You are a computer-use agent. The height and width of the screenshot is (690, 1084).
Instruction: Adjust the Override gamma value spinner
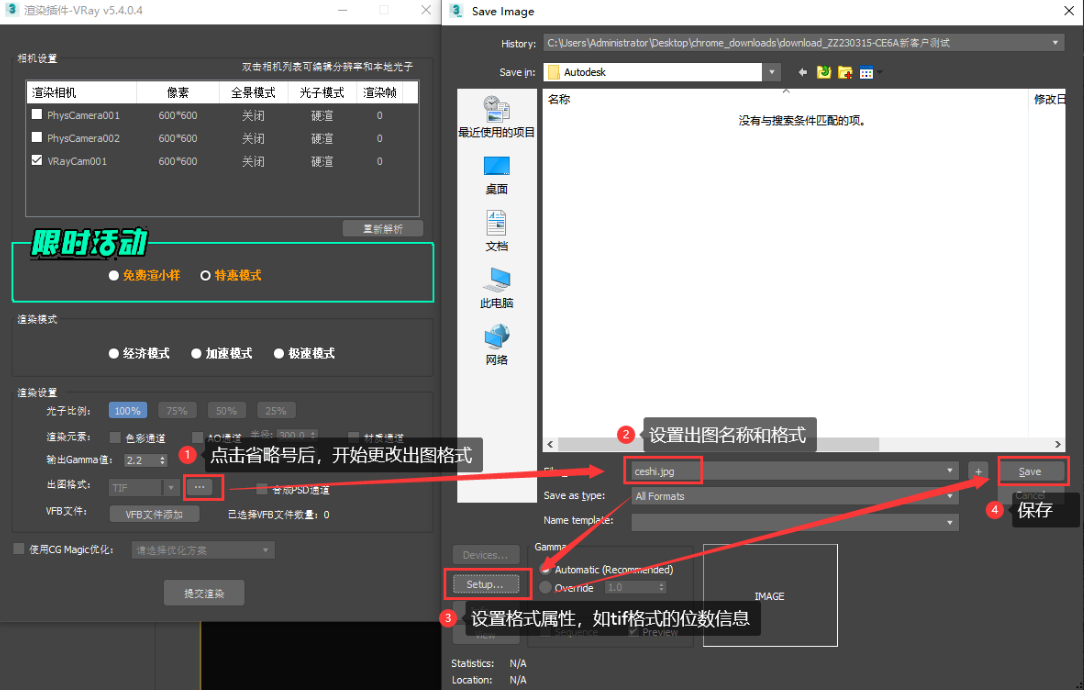662,587
